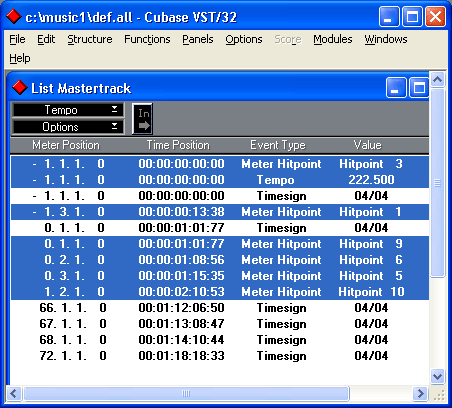This screenshot has width=452, height=408.
Task: Click the horizontal scrollbar left arrow
Action: (13, 394)
